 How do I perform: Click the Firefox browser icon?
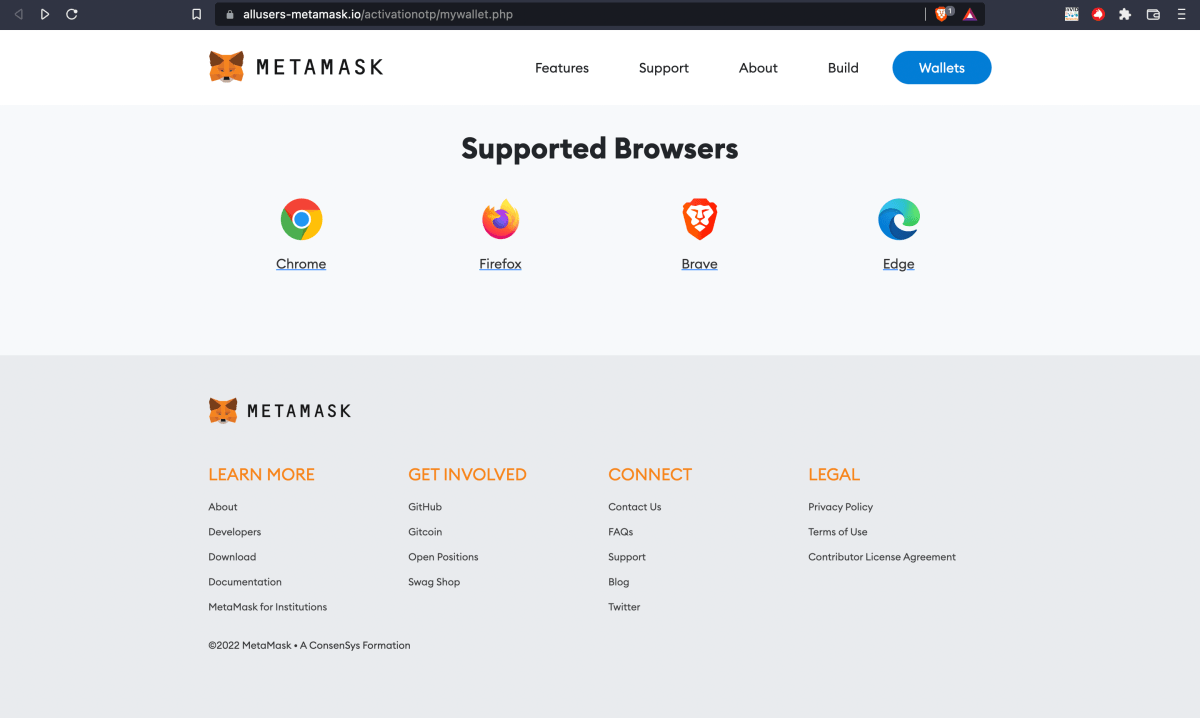click(x=500, y=219)
